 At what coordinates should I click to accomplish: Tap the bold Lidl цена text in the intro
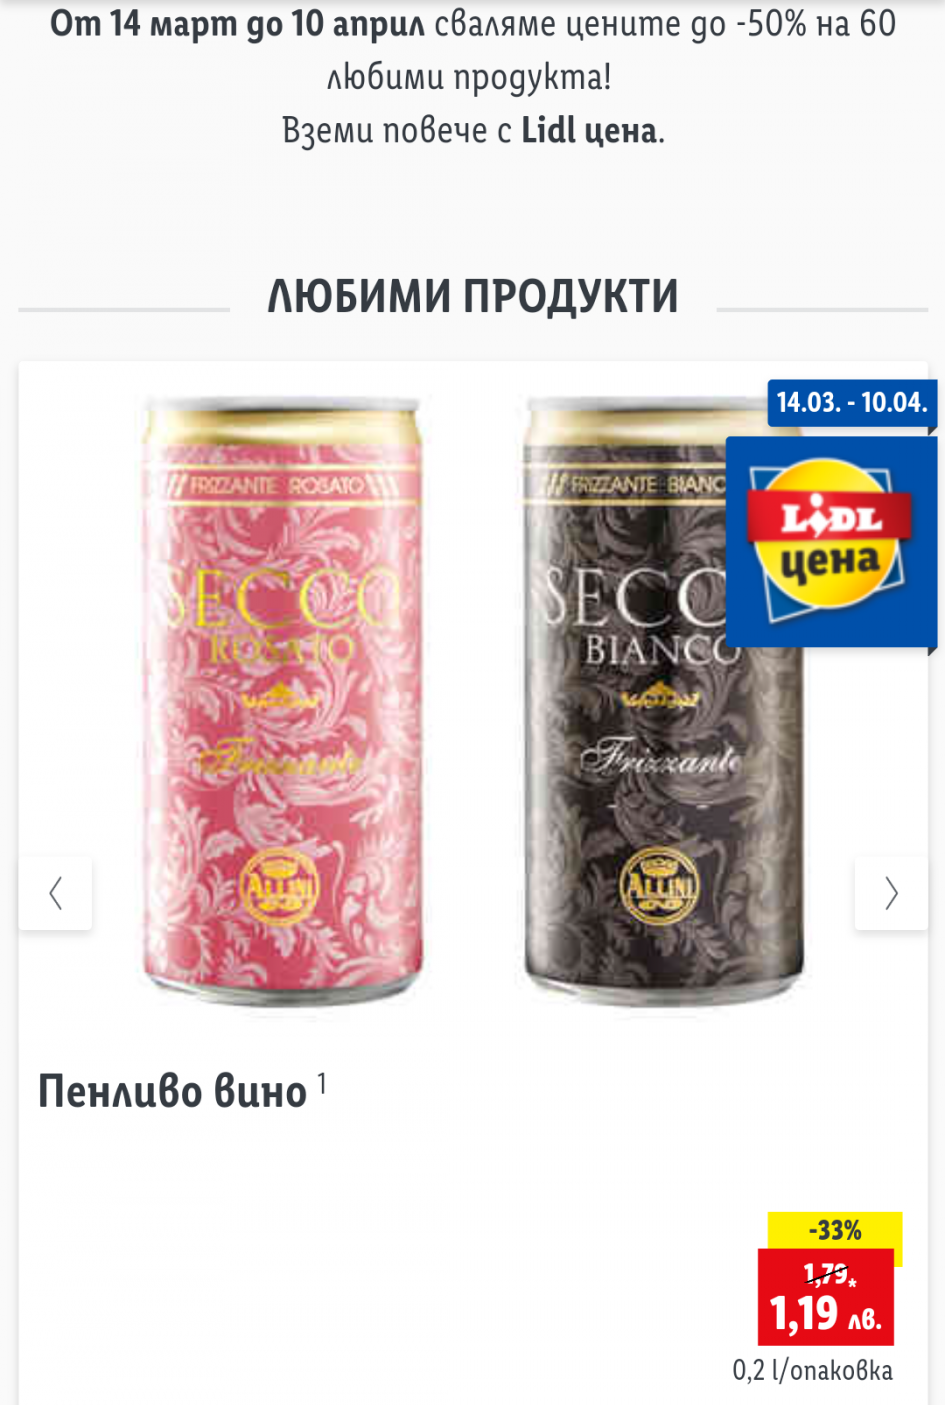(x=589, y=130)
